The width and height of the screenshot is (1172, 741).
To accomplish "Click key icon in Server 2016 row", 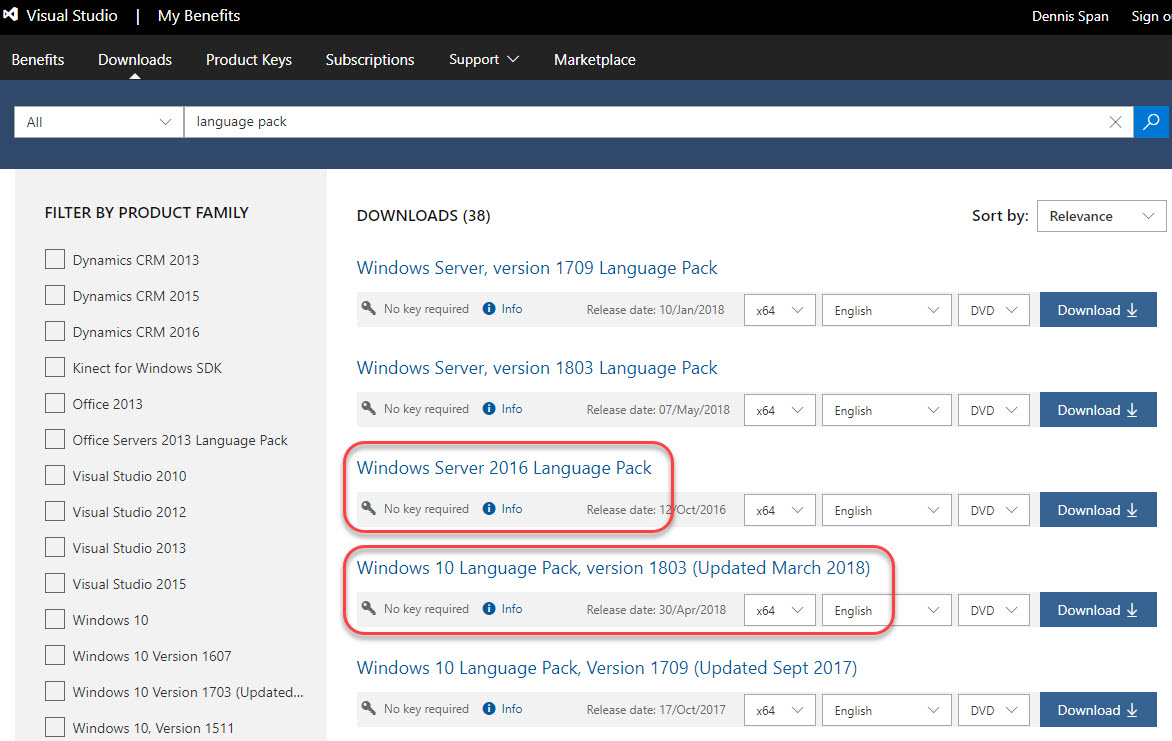I will click(x=368, y=508).
